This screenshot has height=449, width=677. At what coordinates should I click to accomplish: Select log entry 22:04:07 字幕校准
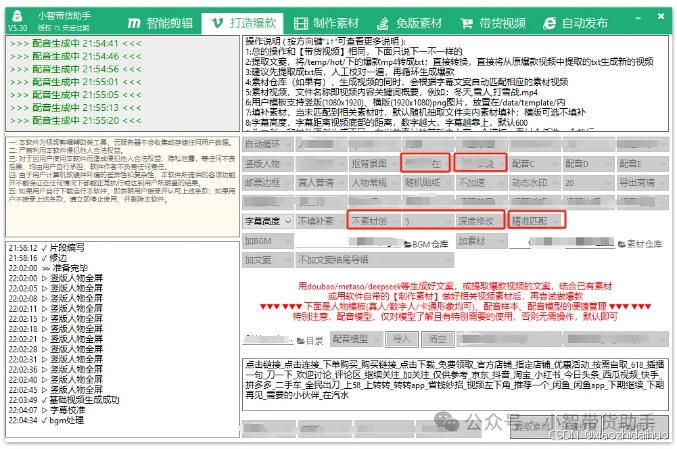[47, 410]
